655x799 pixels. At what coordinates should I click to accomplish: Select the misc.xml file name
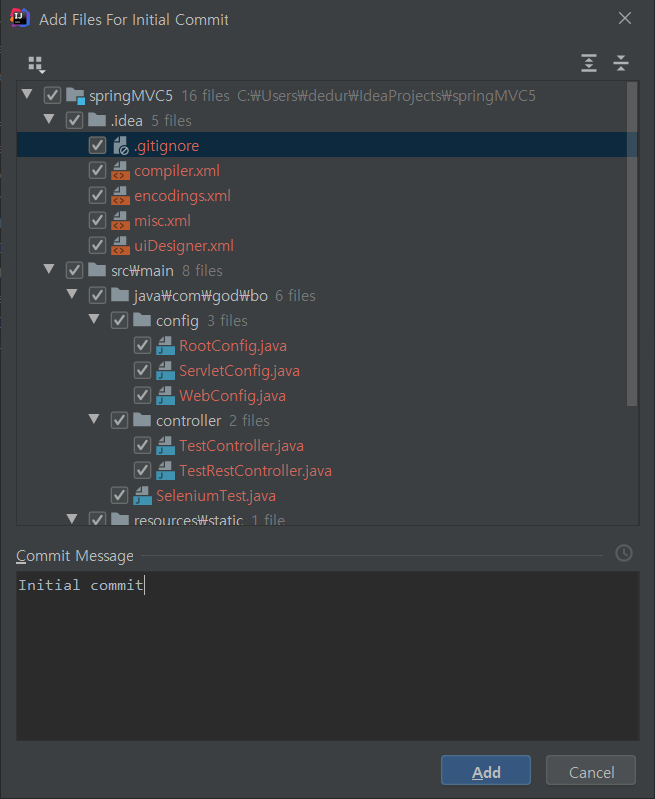coord(162,221)
